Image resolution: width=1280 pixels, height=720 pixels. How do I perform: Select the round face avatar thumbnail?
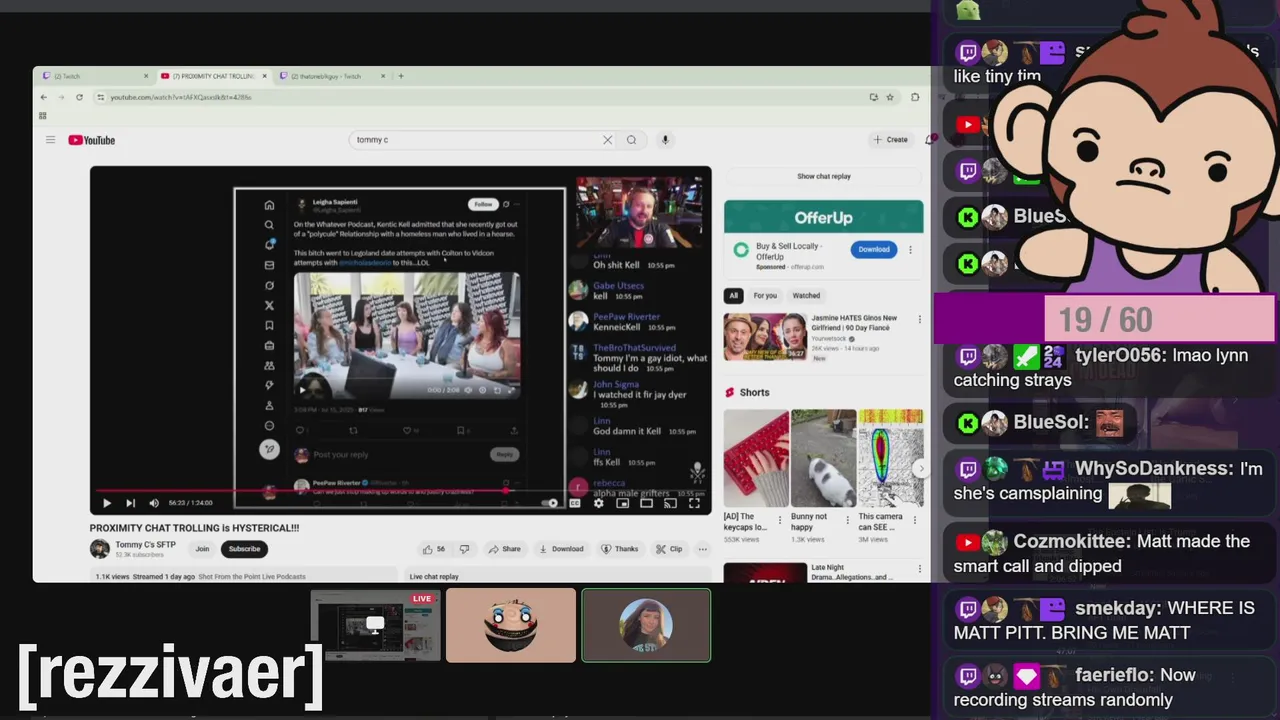tap(511, 626)
